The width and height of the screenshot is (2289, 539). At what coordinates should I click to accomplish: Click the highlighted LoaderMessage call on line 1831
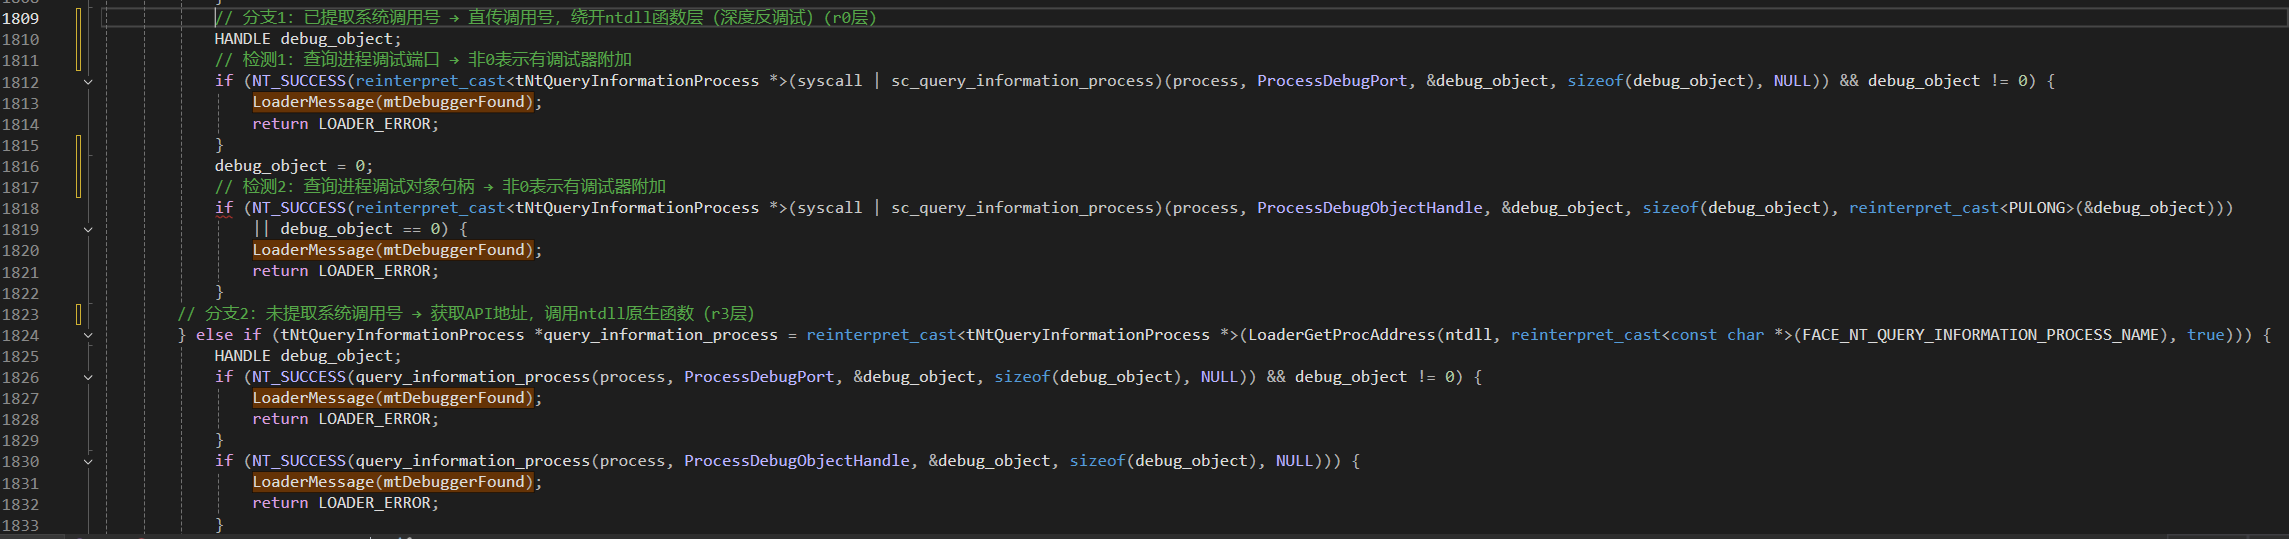tap(393, 482)
